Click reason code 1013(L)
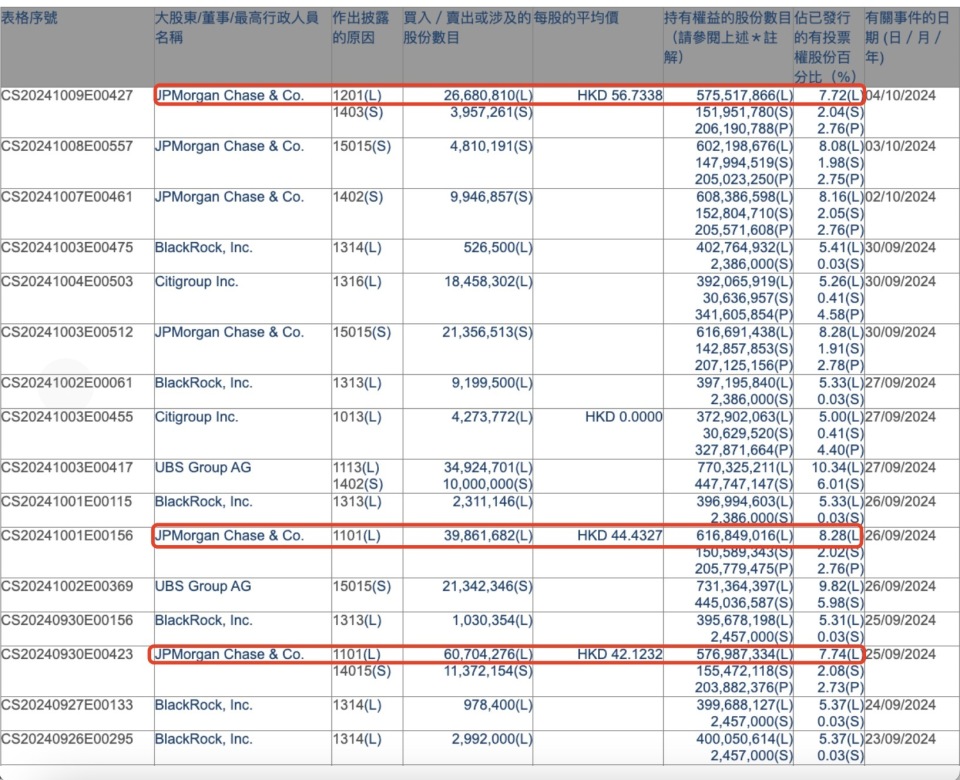The height and width of the screenshot is (780, 960). 357,417
